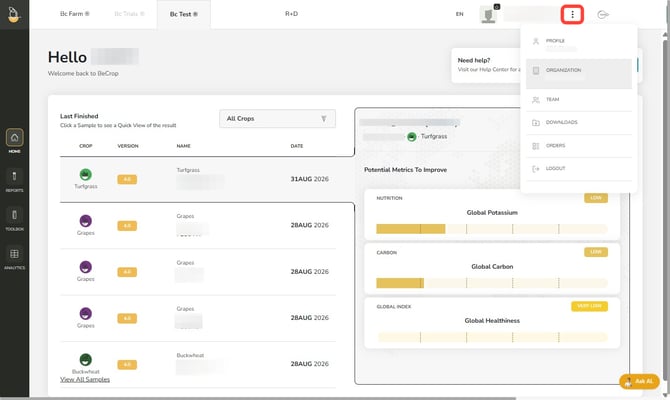Screen dimensions: 670x400
Task: Click the Organization building icon
Action: (535, 71)
